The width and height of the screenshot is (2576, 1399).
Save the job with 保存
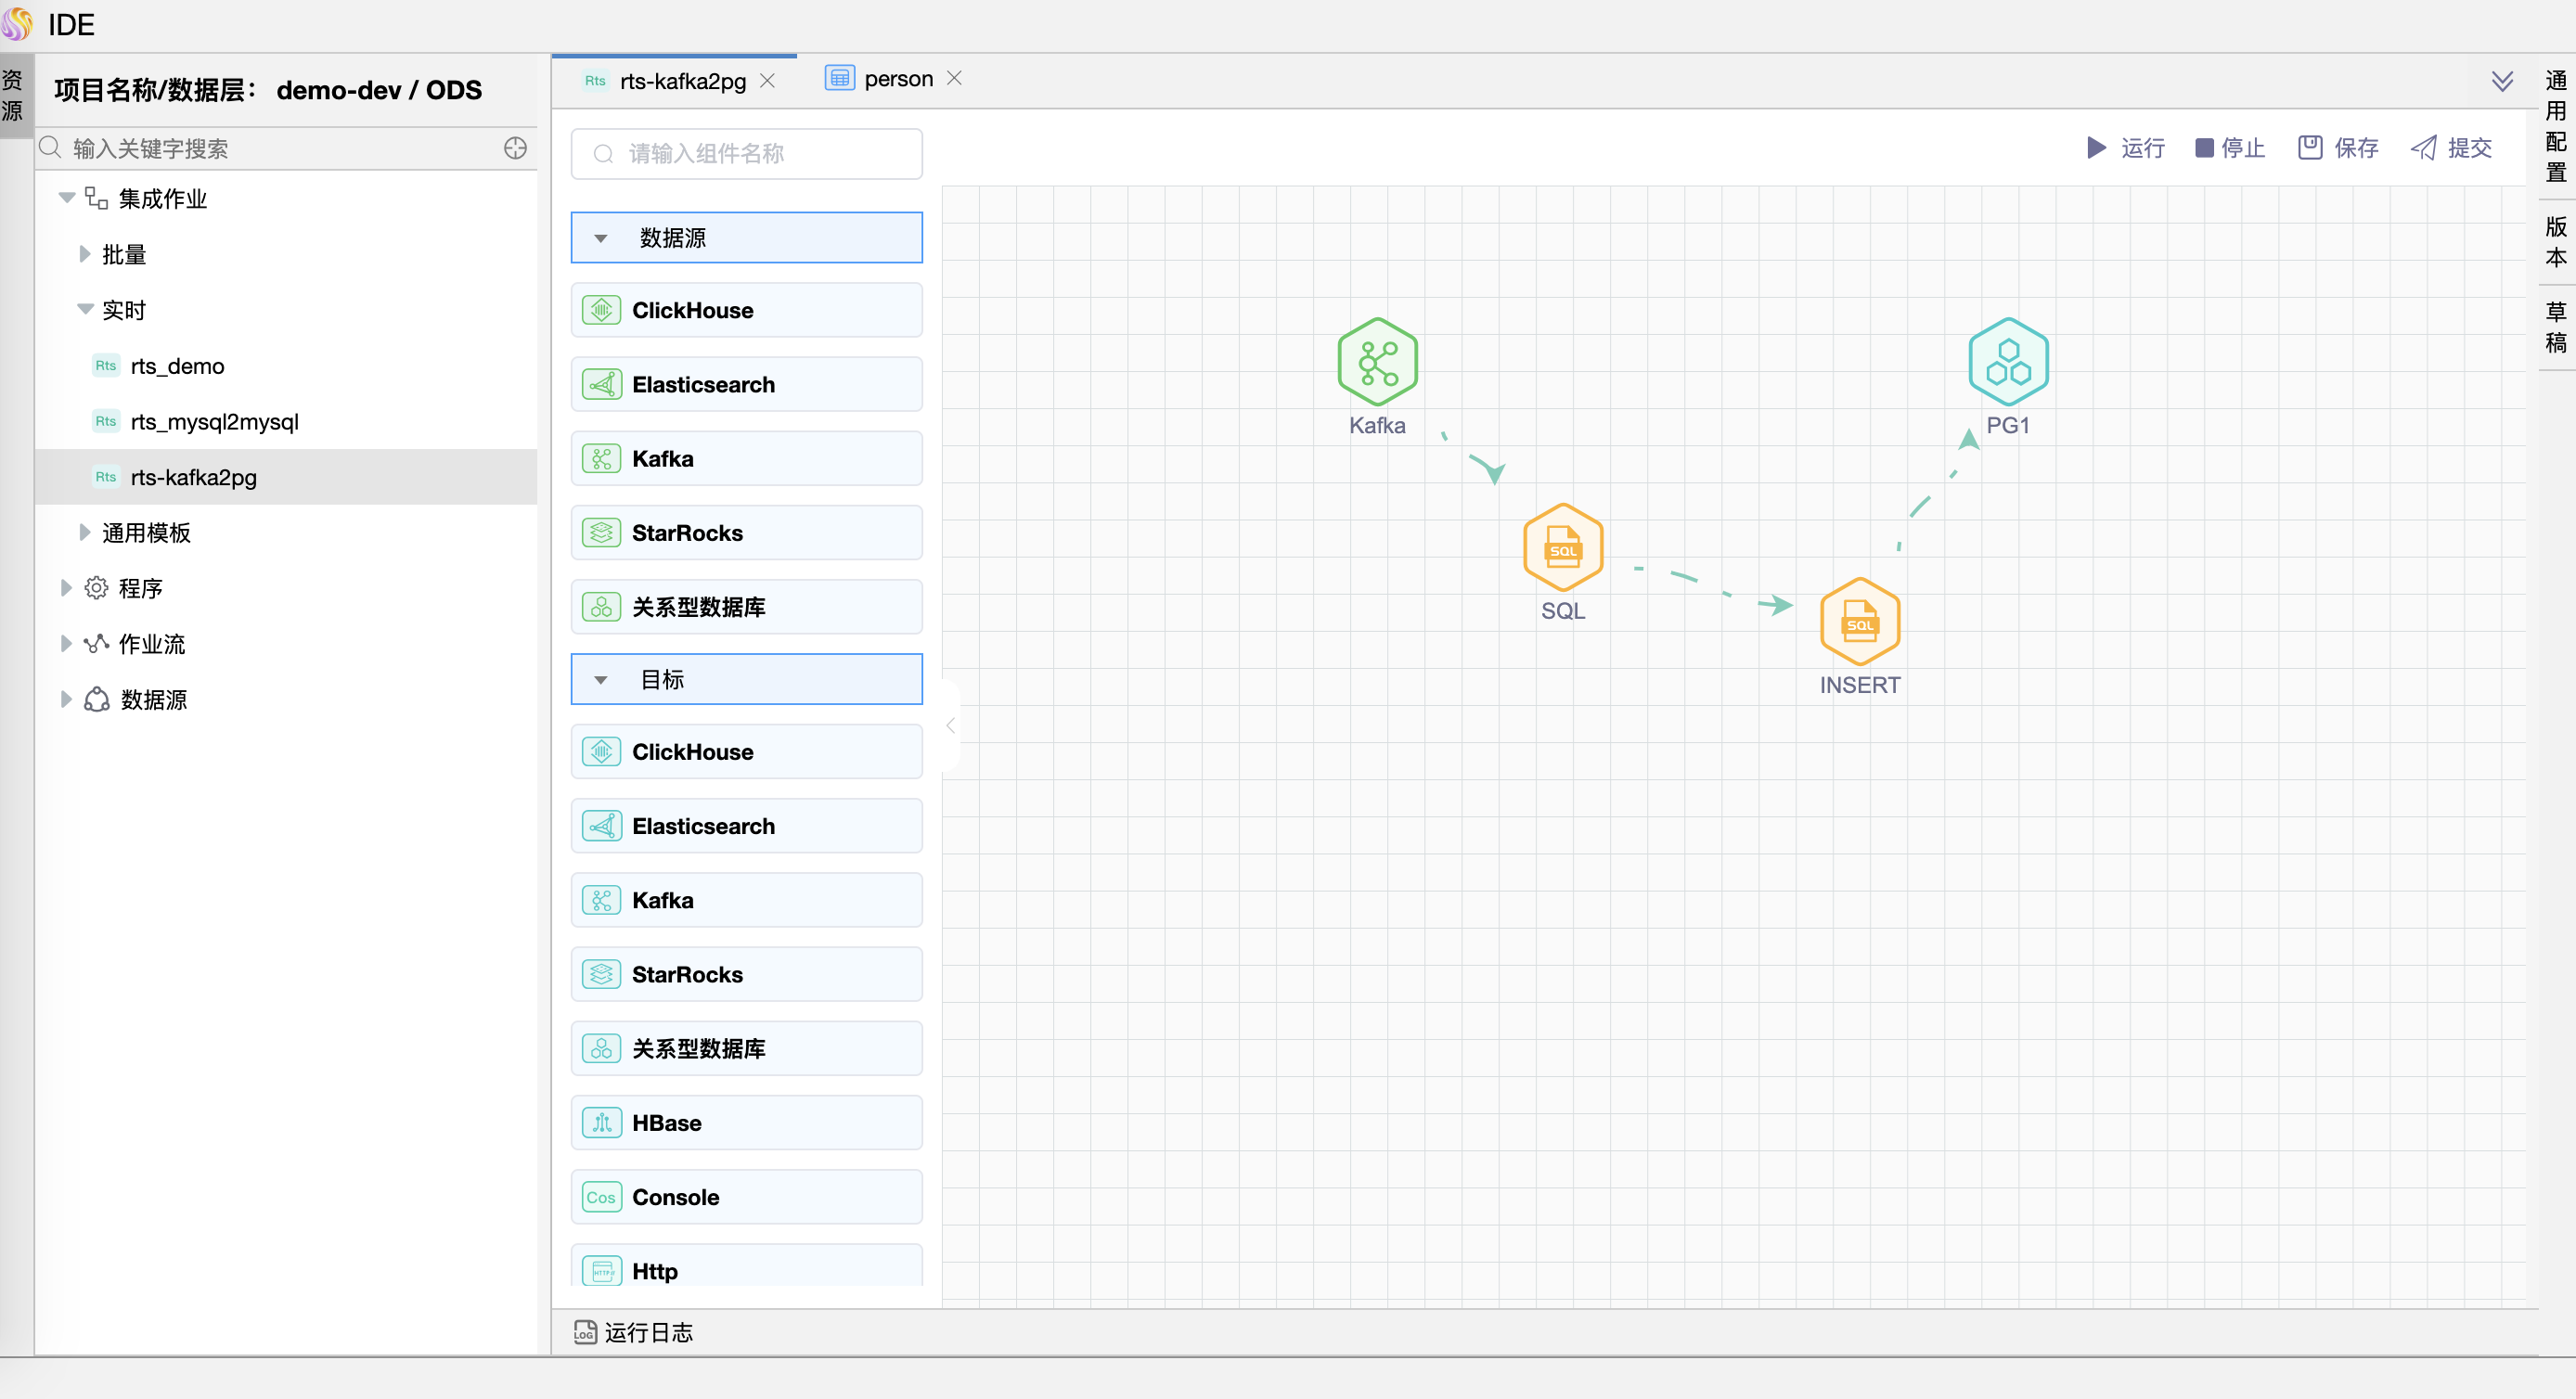(2338, 148)
